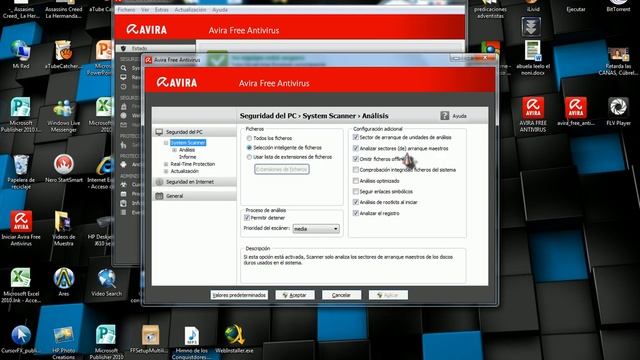640x360 pixels.
Task: Uncheck Análisis de rootkits al iniciar
Action: click(x=356, y=202)
